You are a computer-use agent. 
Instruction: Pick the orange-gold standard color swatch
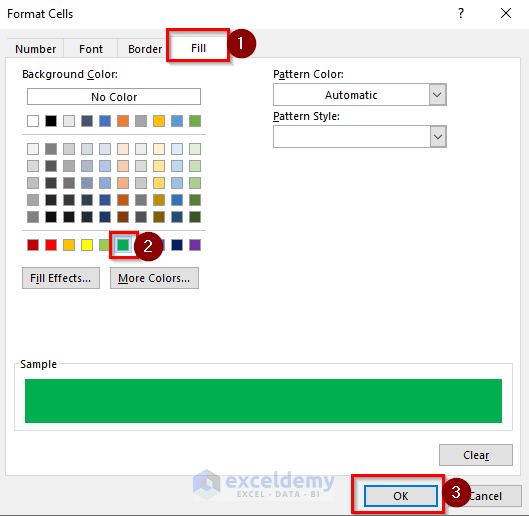(x=69, y=245)
